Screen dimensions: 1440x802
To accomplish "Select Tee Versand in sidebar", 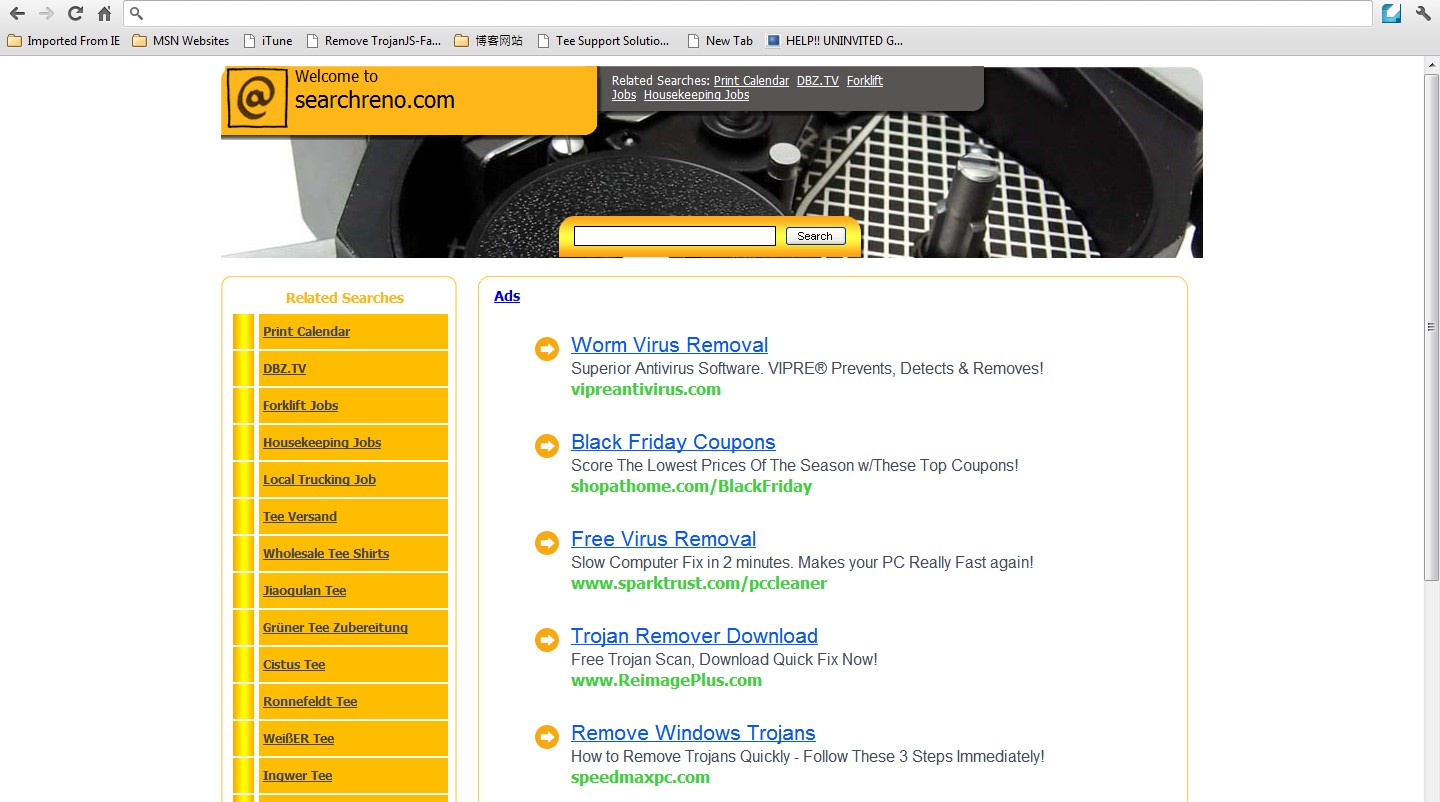I will (300, 517).
